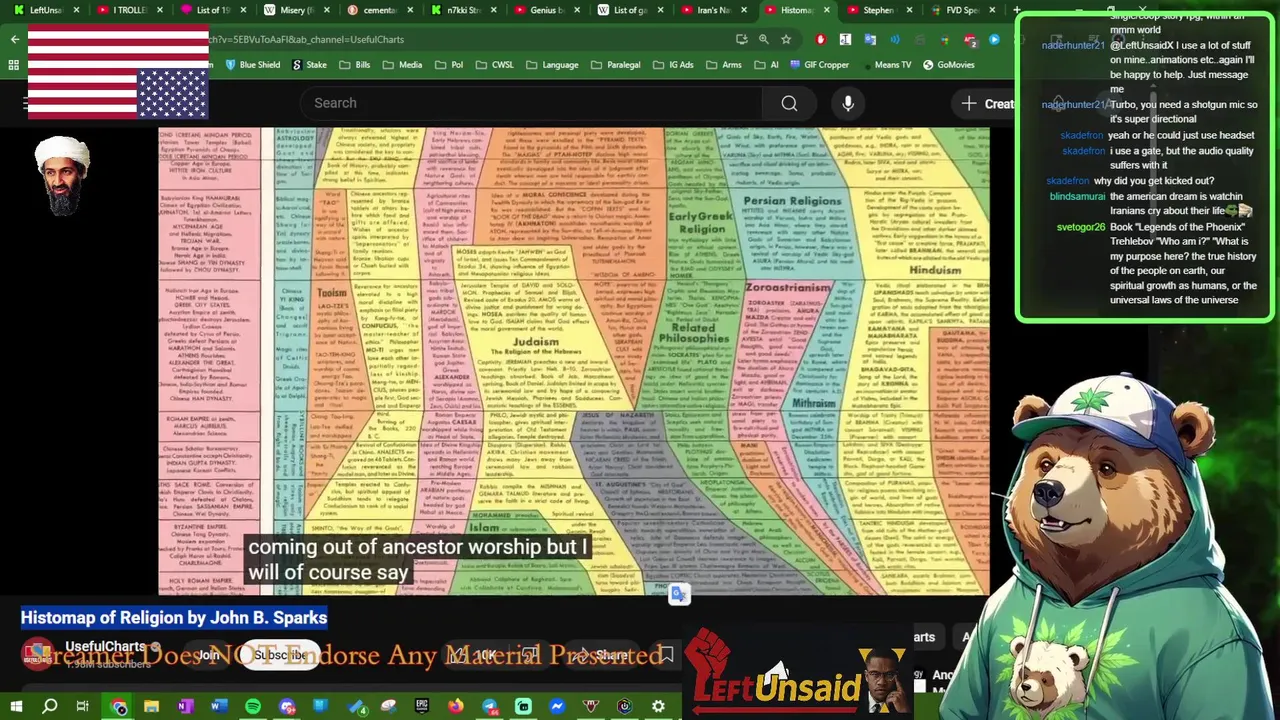
Task: Click the Histomap of Religion video title
Action: point(174,618)
